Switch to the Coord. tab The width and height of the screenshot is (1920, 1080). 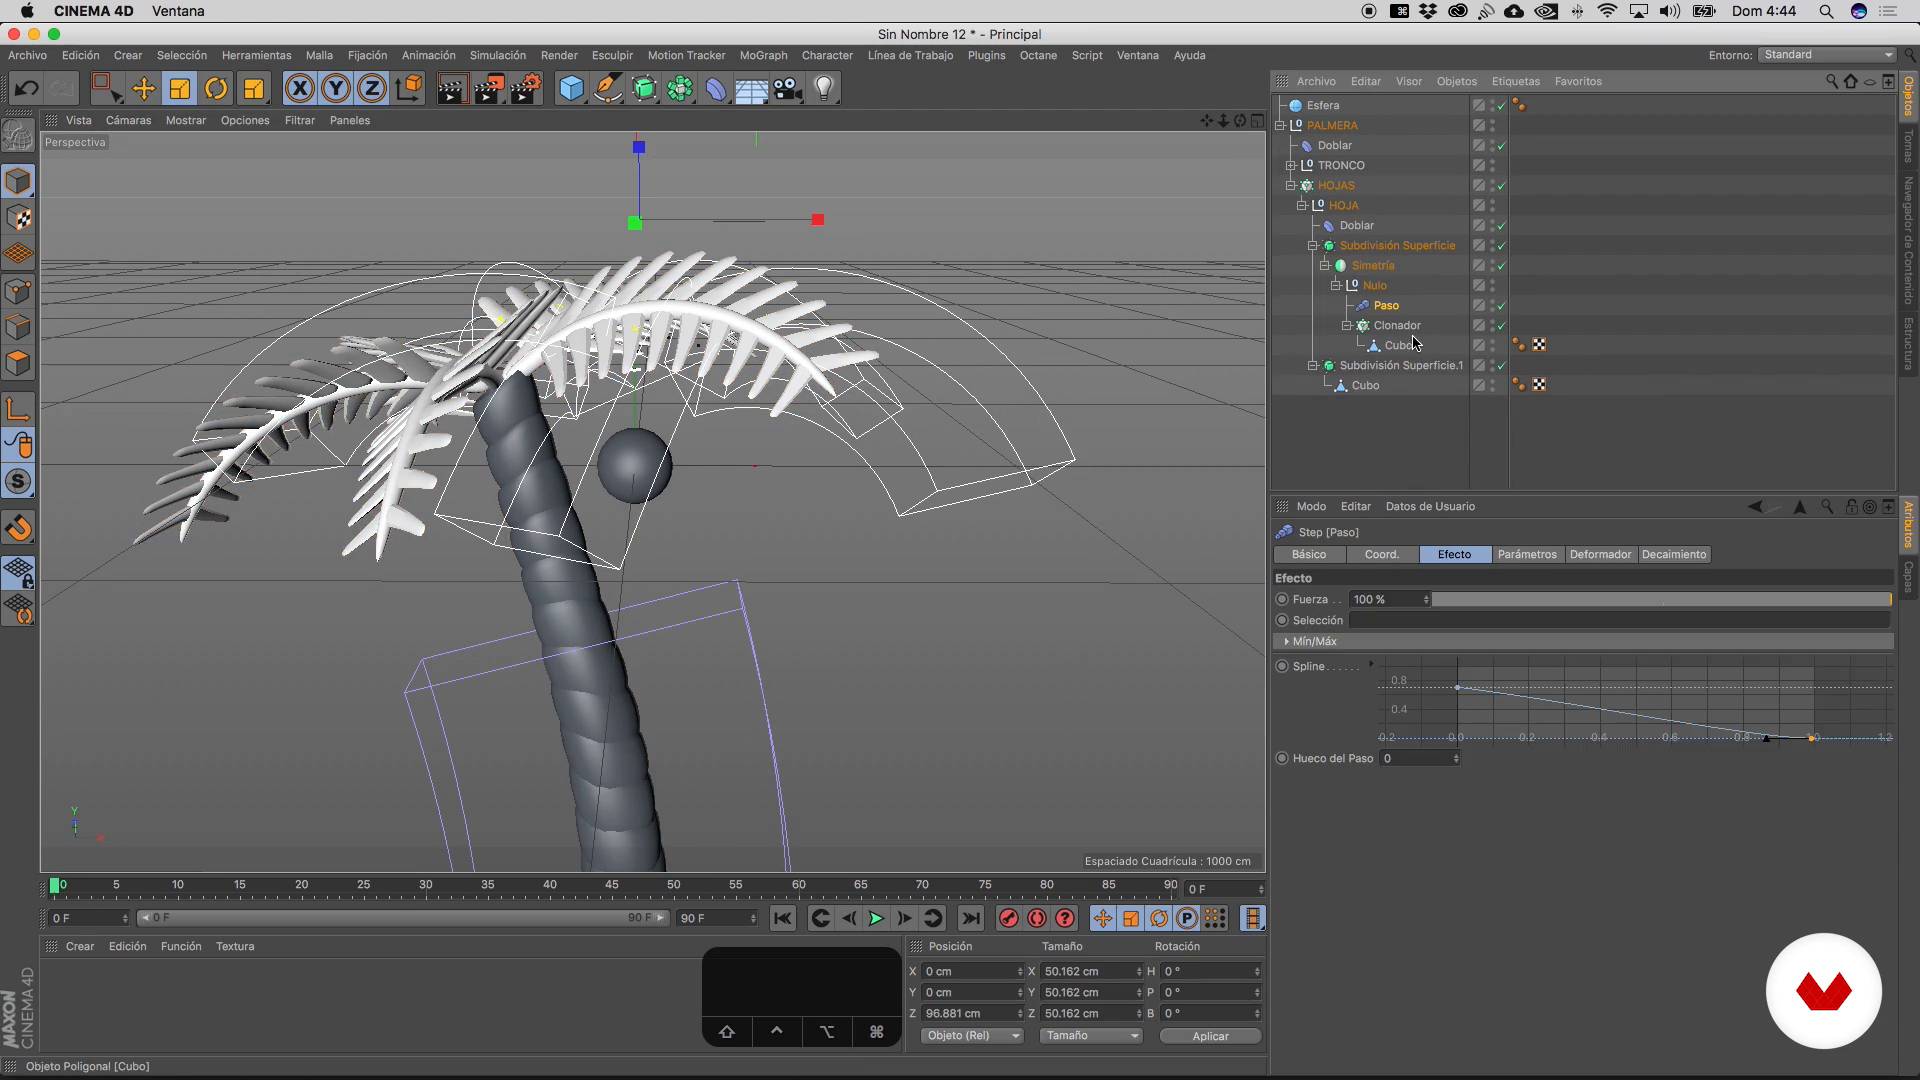[1382, 554]
